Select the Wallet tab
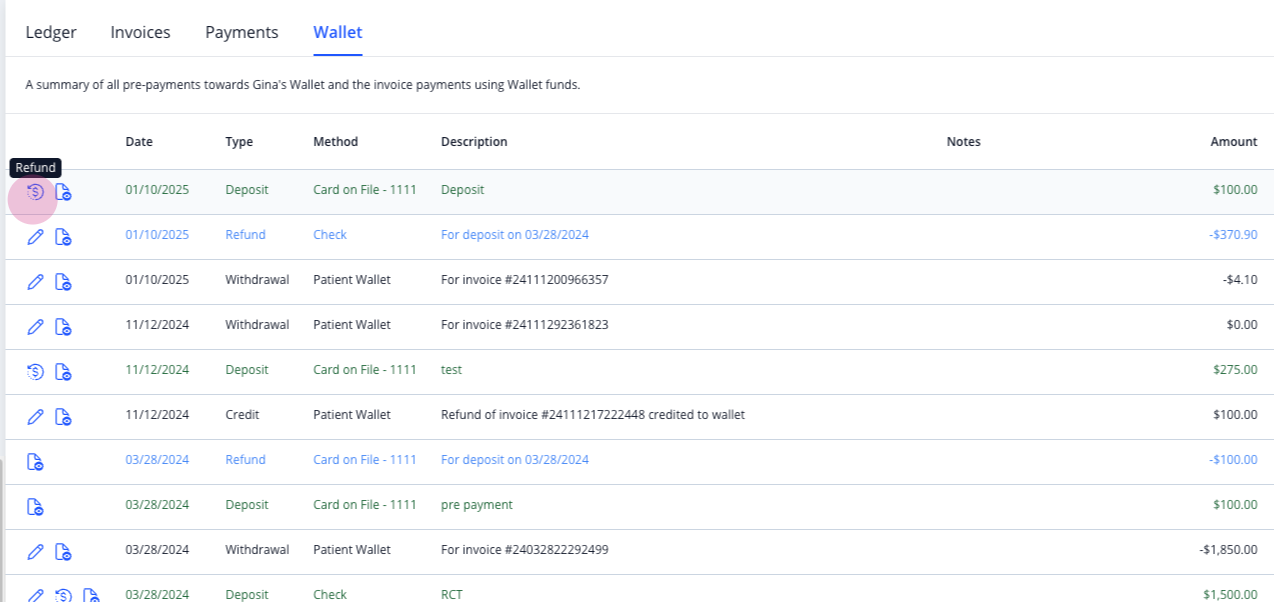The image size is (1274, 602). tap(338, 32)
